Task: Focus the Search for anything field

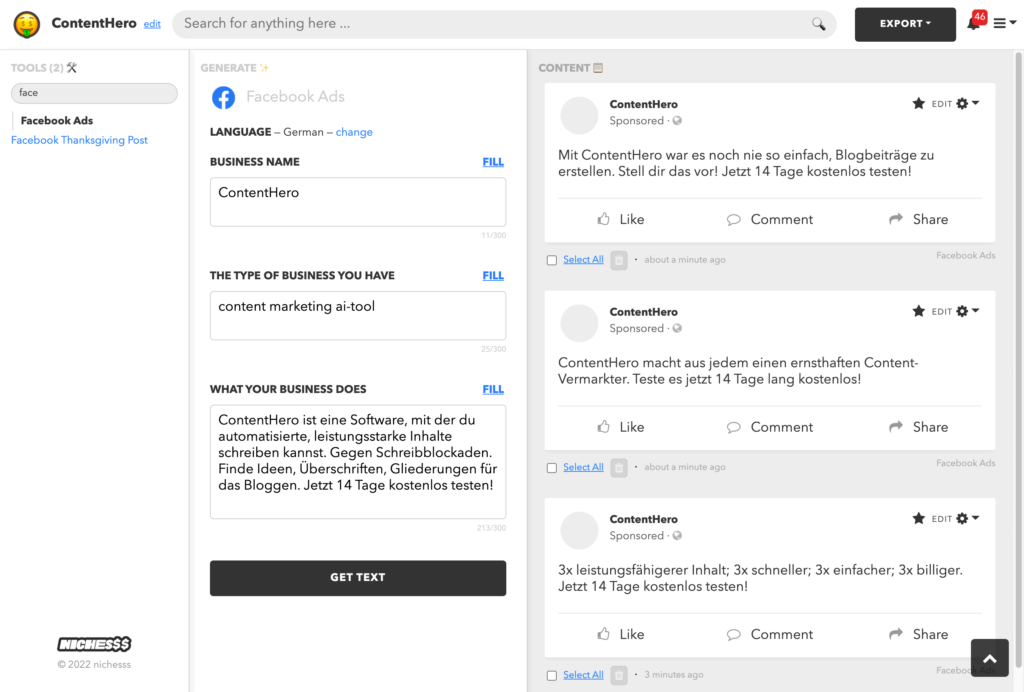Action: click(x=504, y=24)
